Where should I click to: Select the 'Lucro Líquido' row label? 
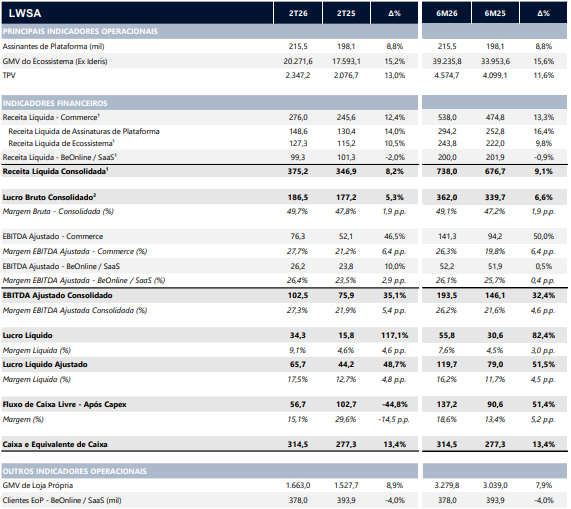27,336
